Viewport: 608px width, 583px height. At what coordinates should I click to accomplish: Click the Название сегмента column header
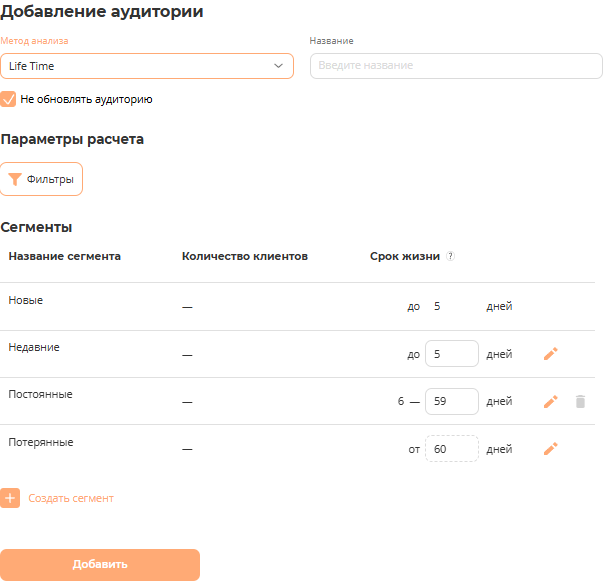65,256
